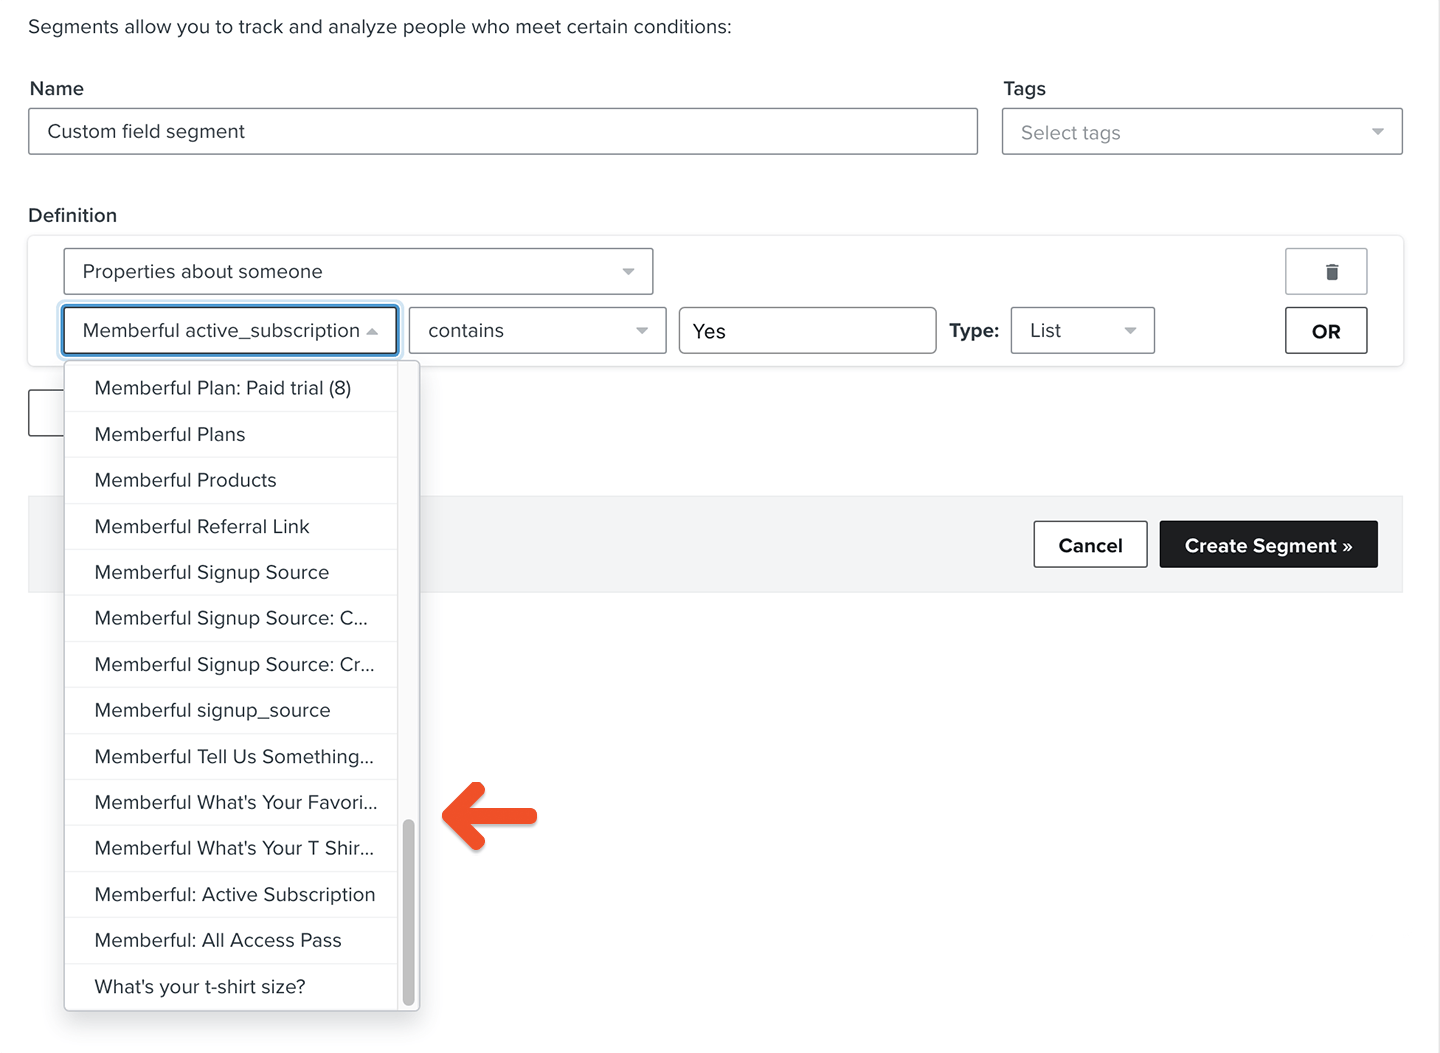The height and width of the screenshot is (1053, 1440).
Task: Open the contains operator dropdown
Action: pyautogui.click(x=537, y=330)
